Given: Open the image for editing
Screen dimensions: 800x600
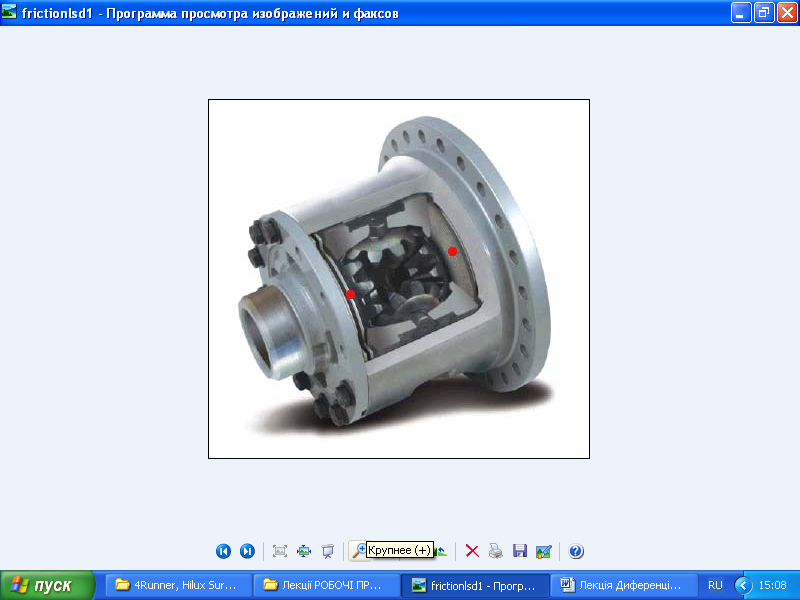Looking at the screenshot, I should tap(544, 551).
